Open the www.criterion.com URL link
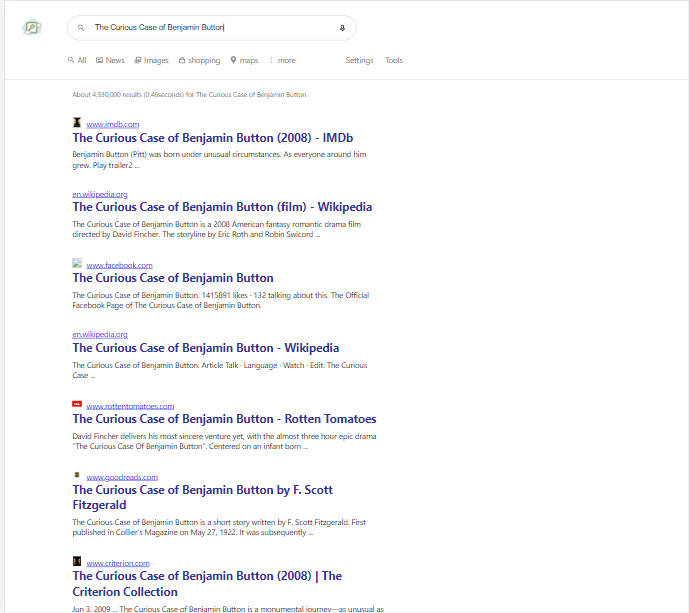Screen dimensions: 689x613 (118, 563)
